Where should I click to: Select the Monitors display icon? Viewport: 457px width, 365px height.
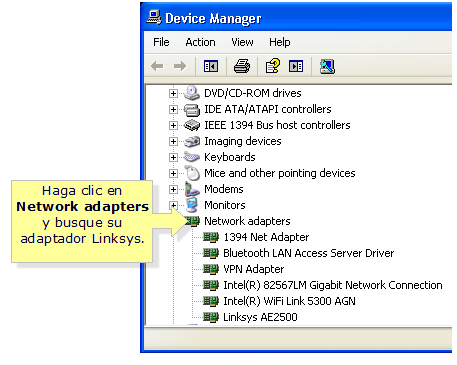(191, 205)
